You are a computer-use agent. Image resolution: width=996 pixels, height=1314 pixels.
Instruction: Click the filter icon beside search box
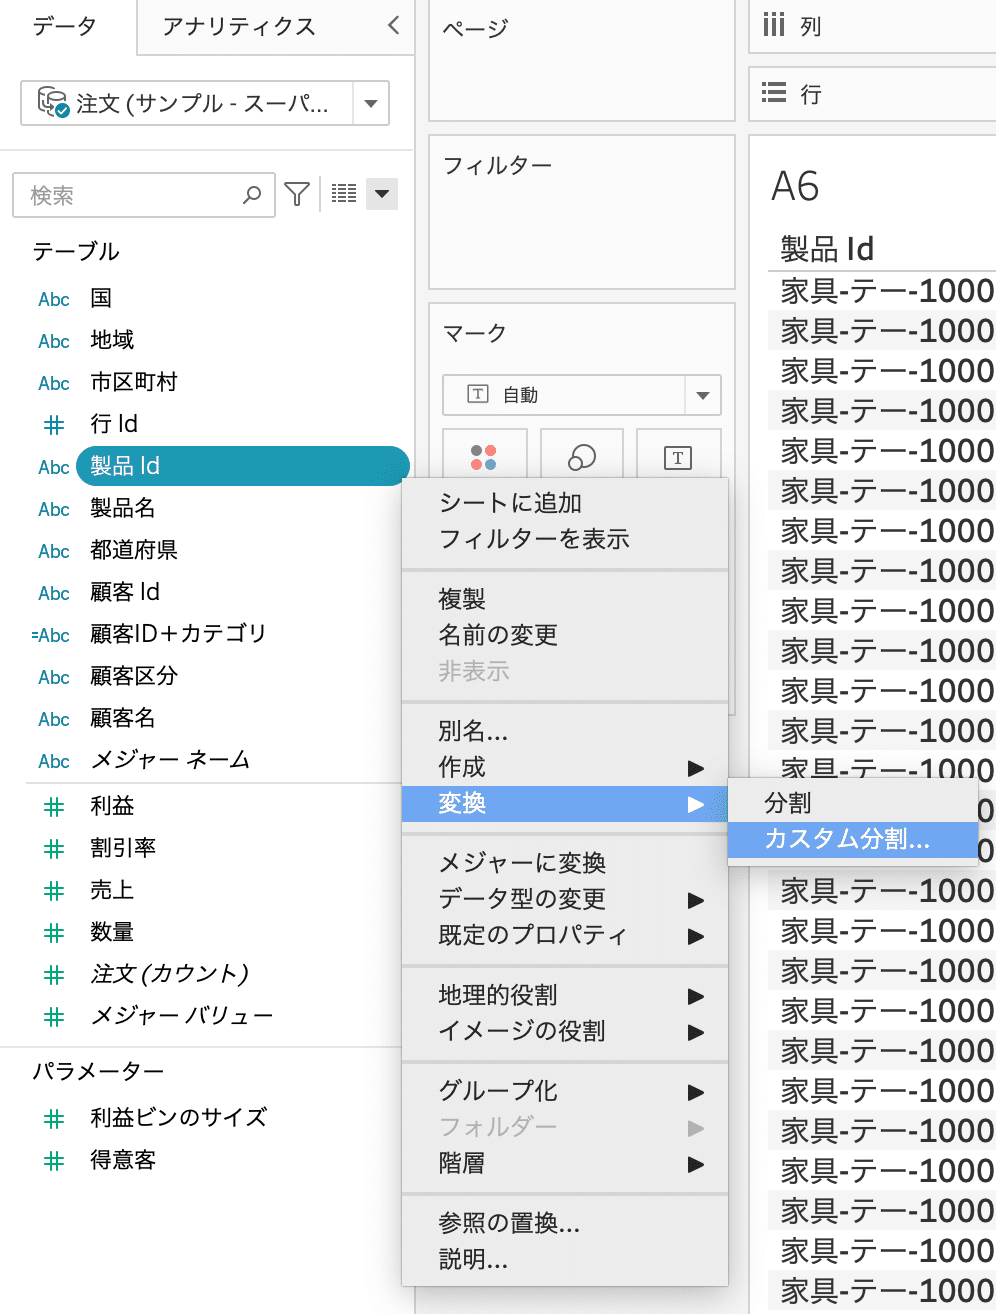[x=297, y=194]
